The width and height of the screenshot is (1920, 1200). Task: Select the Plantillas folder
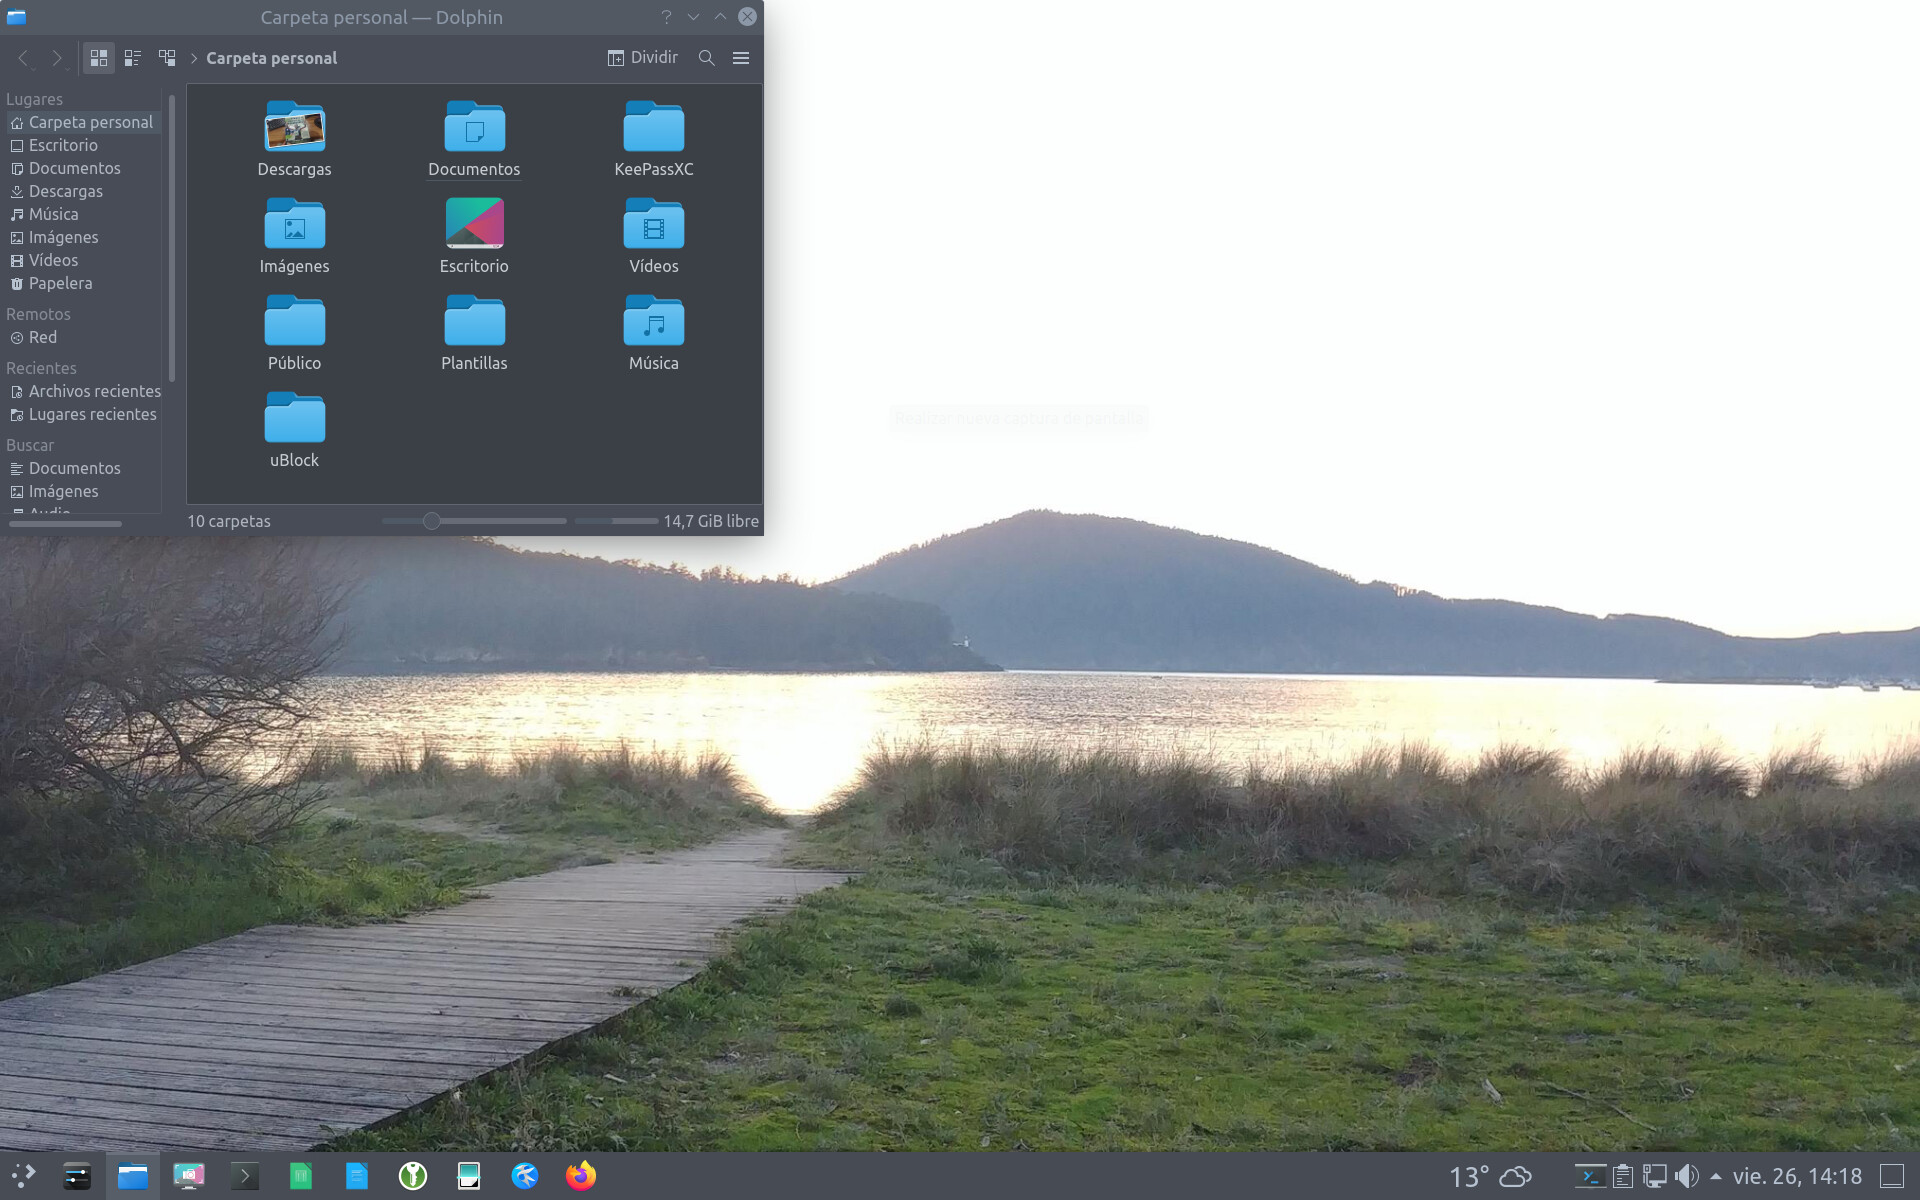[474, 321]
